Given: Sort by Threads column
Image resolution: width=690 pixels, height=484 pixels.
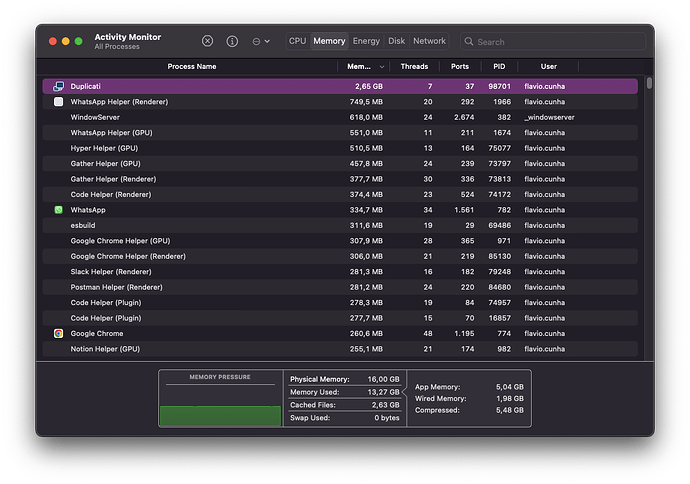Looking at the screenshot, I should tap(414, 66).
